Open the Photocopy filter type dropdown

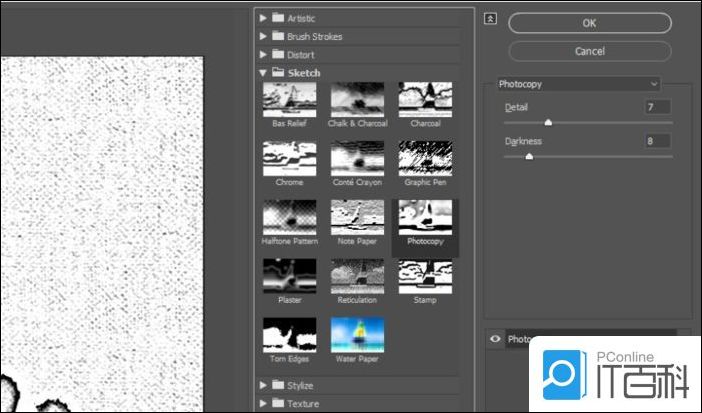578,84
